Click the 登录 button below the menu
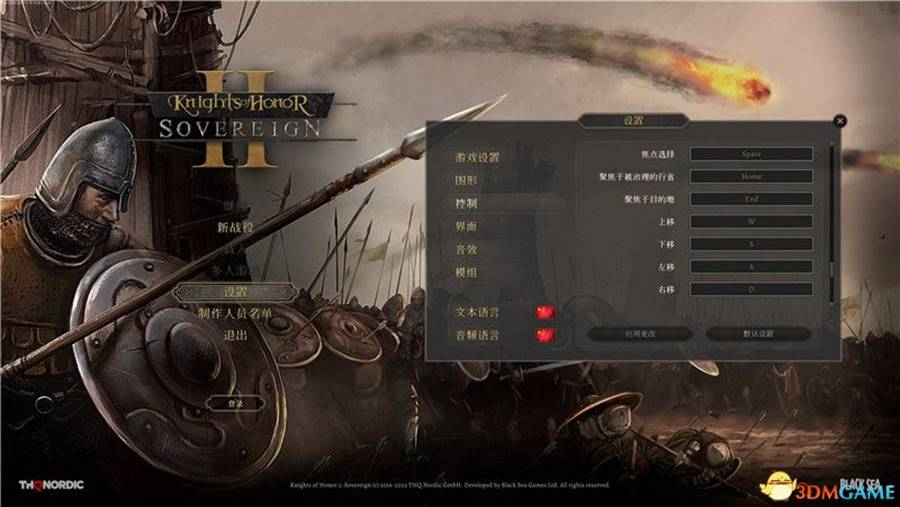Image resolution: width=900 pixels, height=507 pixels. tap(235, 404)
